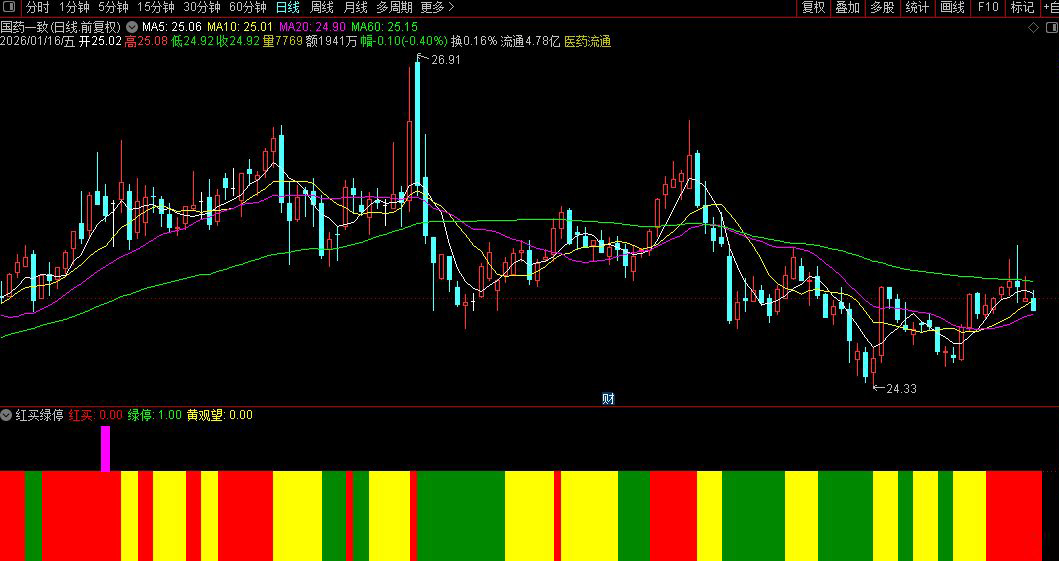Click the 24.33 low price label
The image size is (1059, 561).
[902, 388]
